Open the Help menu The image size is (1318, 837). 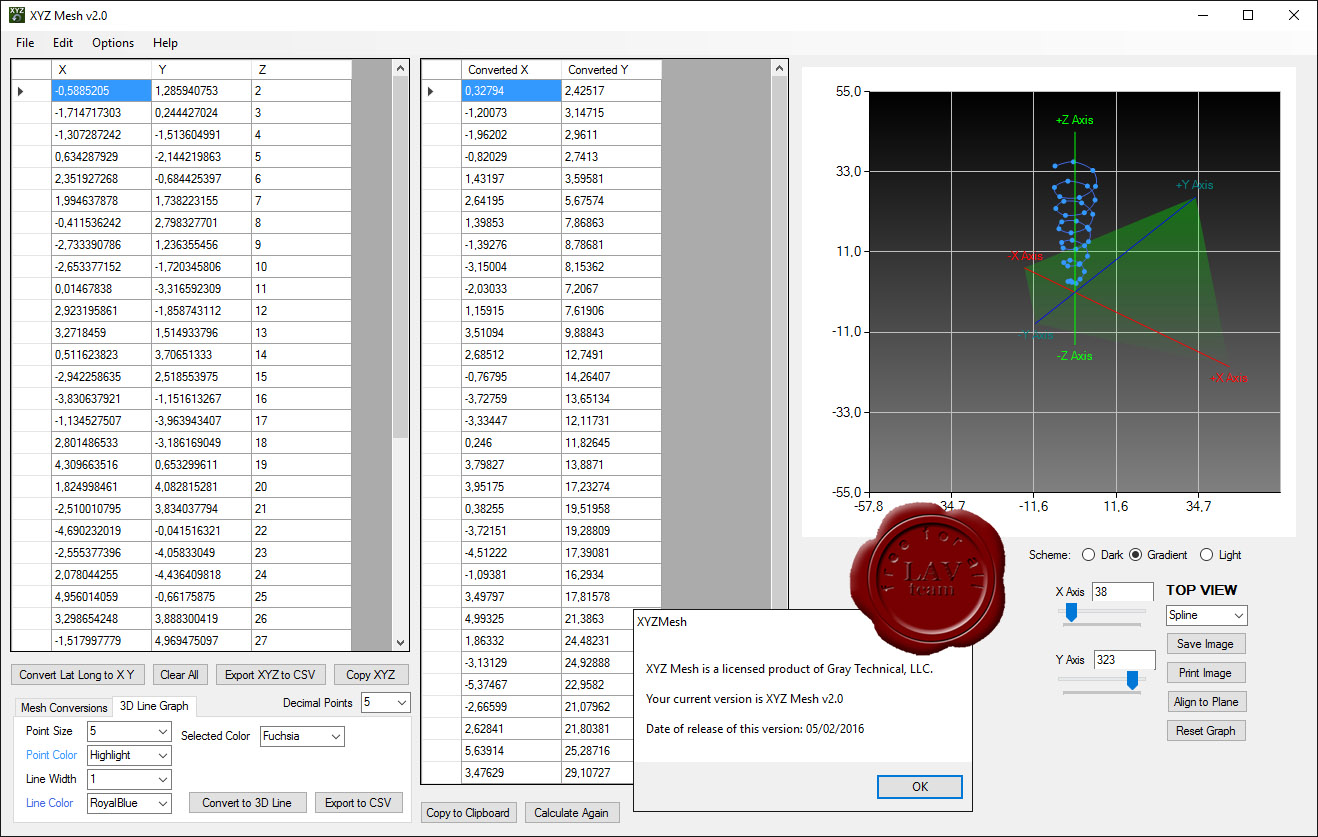[x=165, y=43]
